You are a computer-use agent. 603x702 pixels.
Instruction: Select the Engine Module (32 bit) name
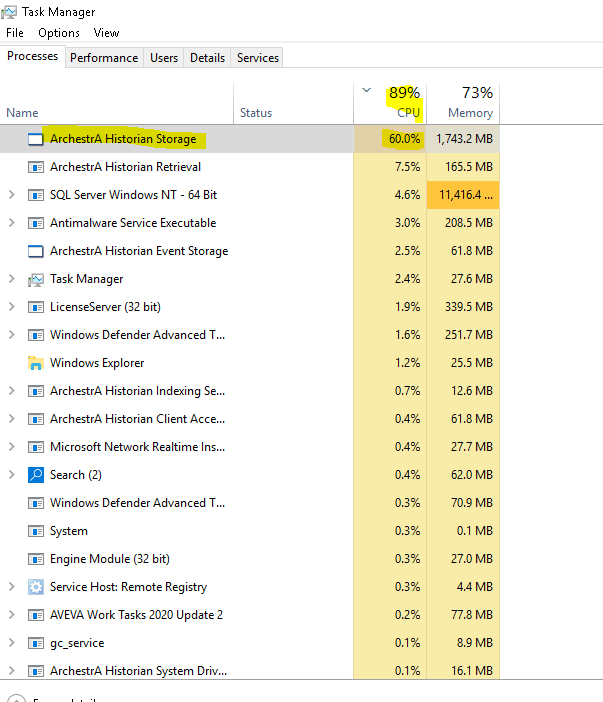tap(110, 559)
